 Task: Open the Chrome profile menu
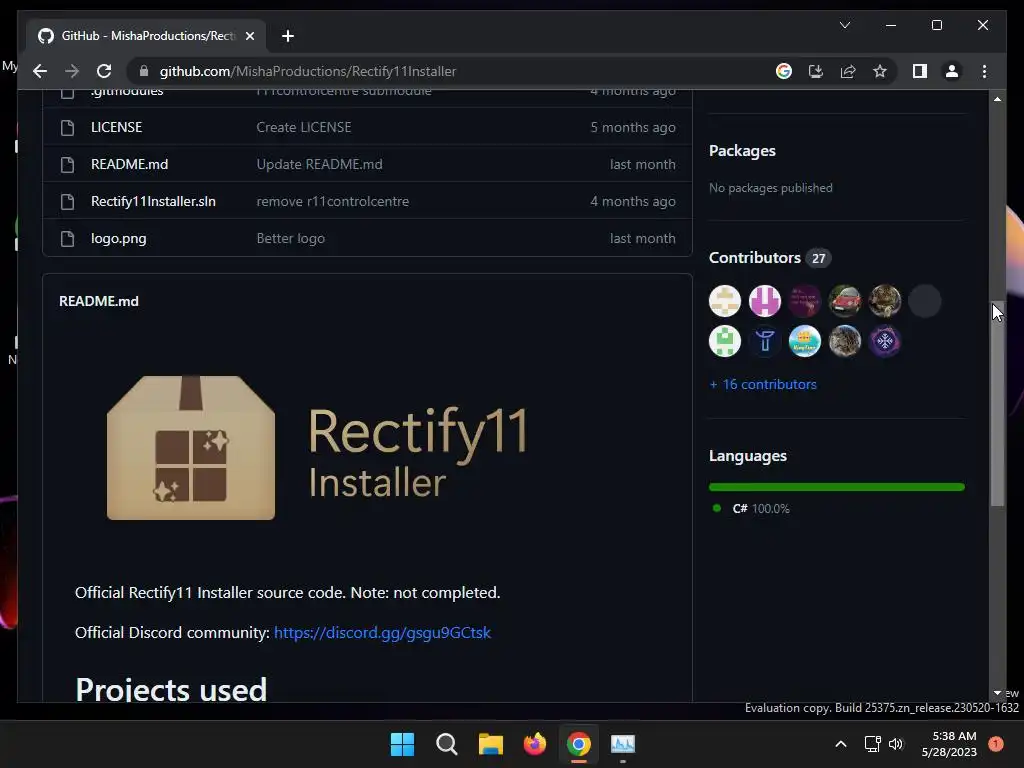click(952, 71)
